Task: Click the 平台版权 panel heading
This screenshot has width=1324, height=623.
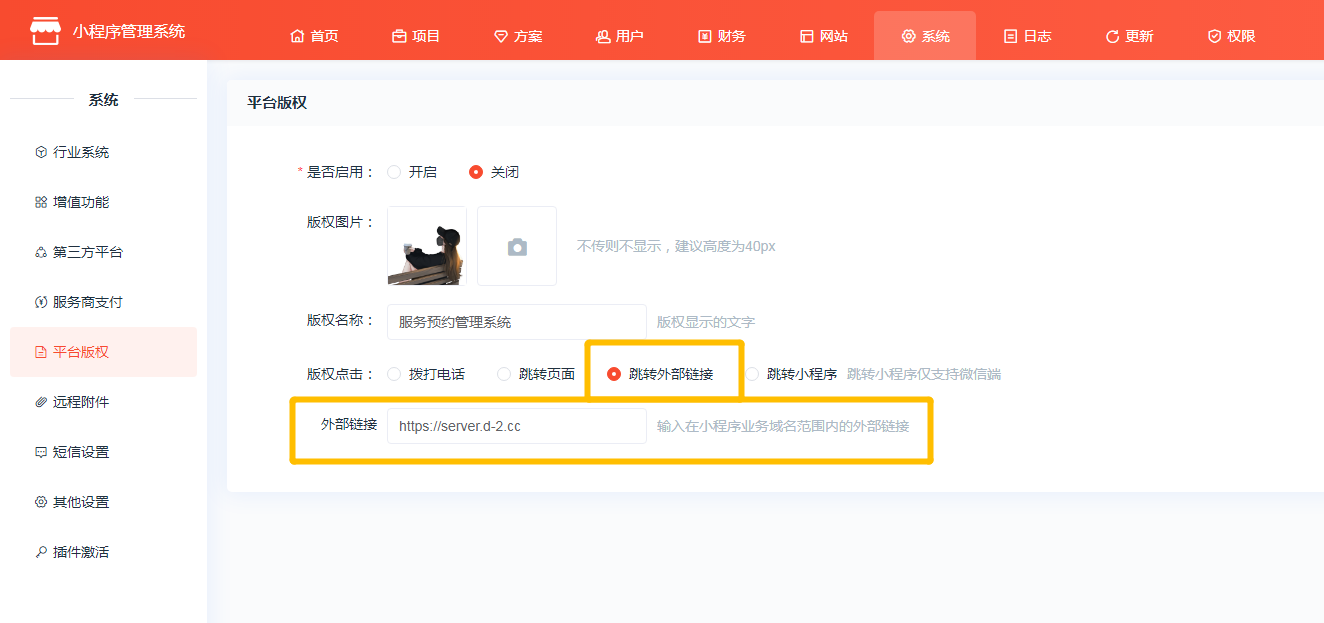Action: pyautogui.click(x=277, y=102)
